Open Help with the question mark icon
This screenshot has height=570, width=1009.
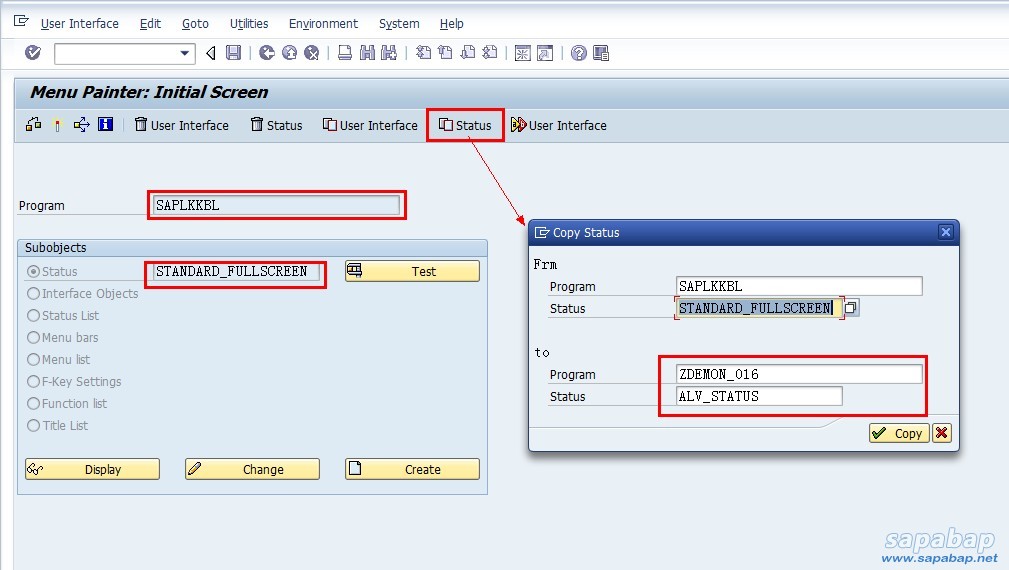coord(578,53)
